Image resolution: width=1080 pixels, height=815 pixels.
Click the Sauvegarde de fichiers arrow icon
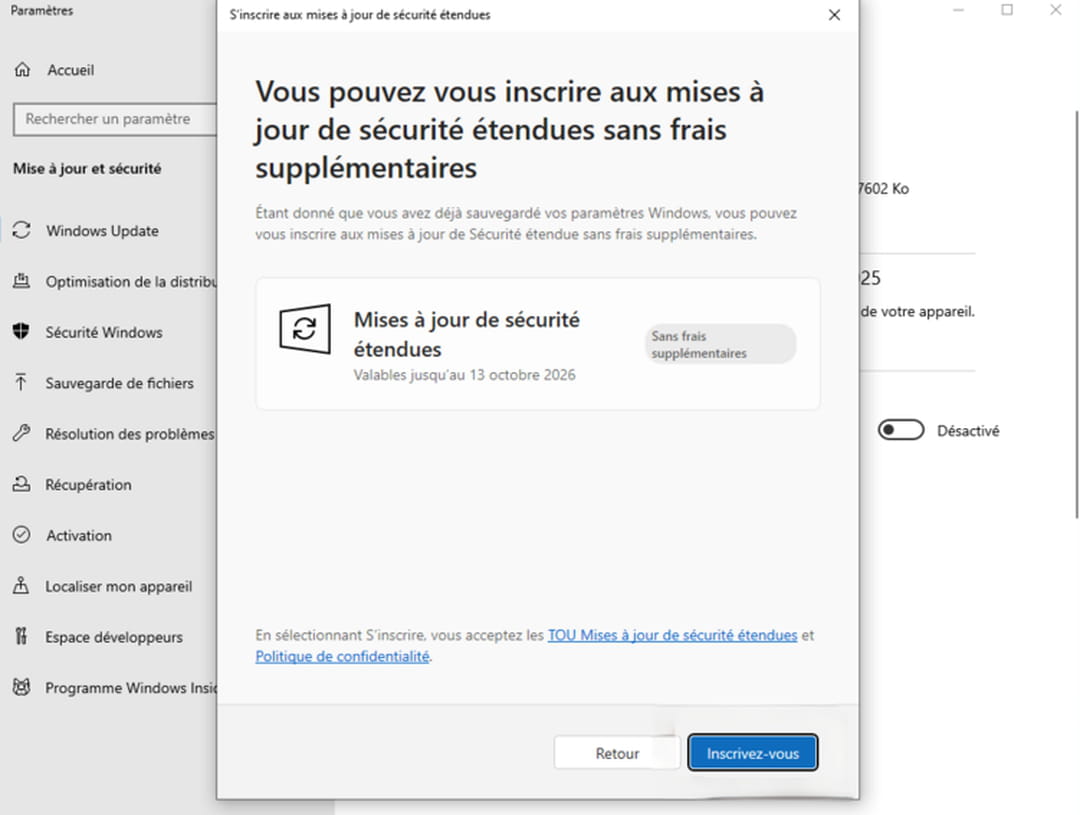click(21, 383)
